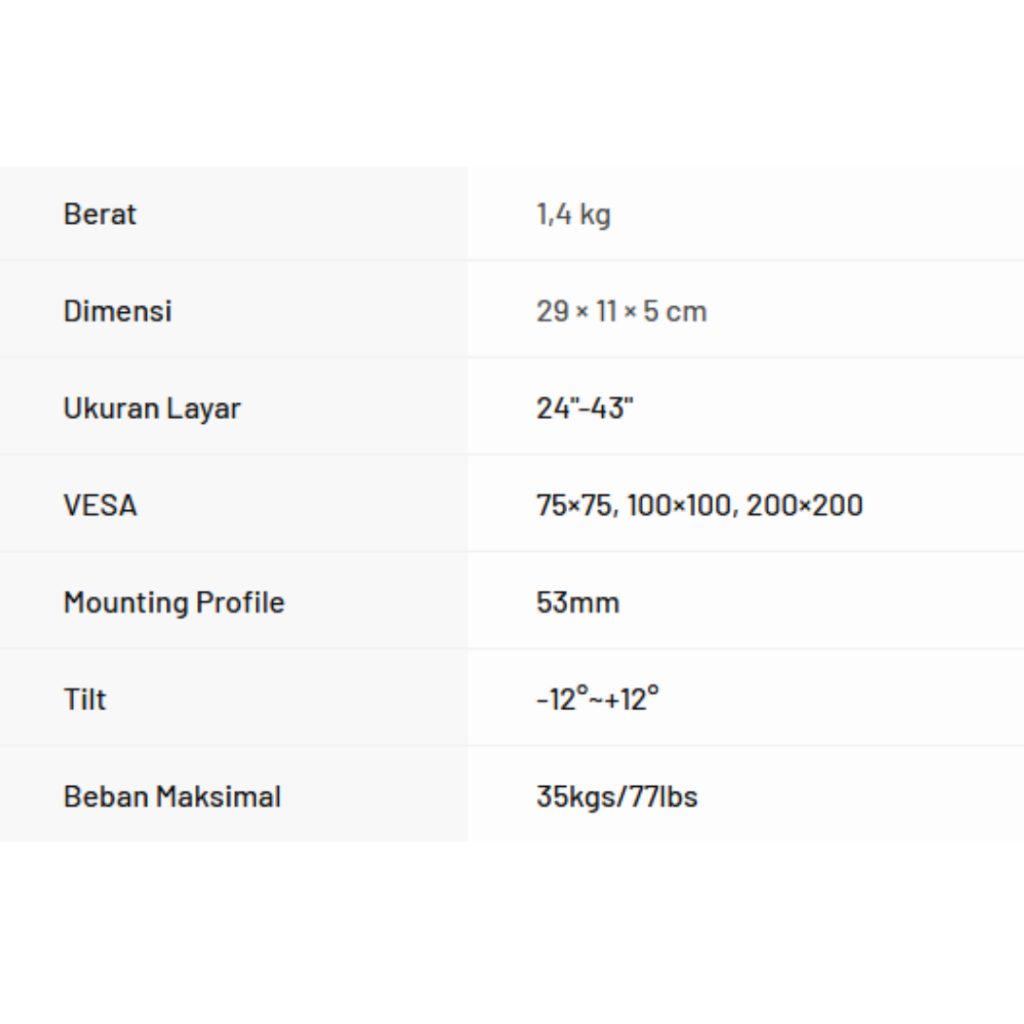The height and width of the screenshot is (1024, 1024).
Task: Select the 75×75 VESA value
Action: coord(575,505)
